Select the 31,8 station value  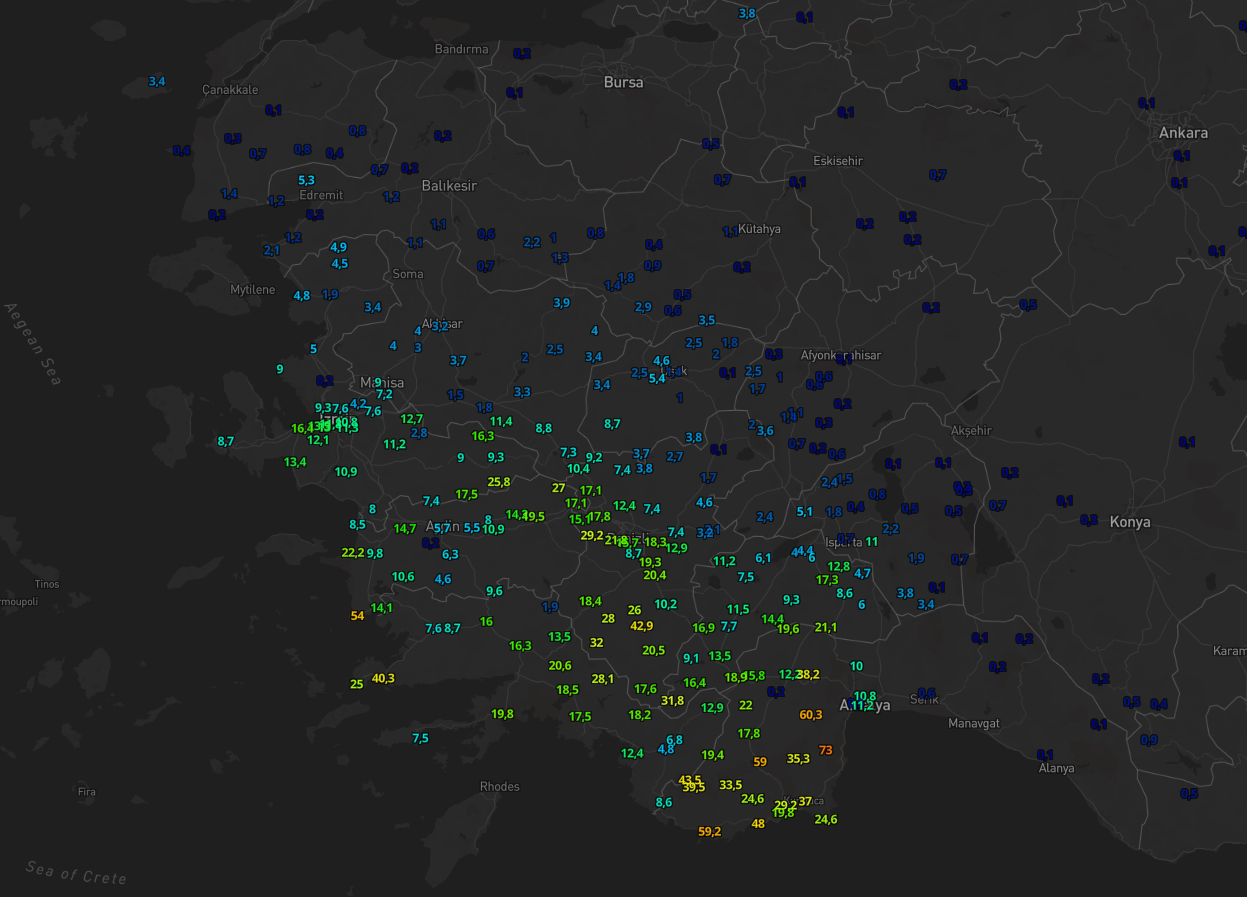(673, 701)
